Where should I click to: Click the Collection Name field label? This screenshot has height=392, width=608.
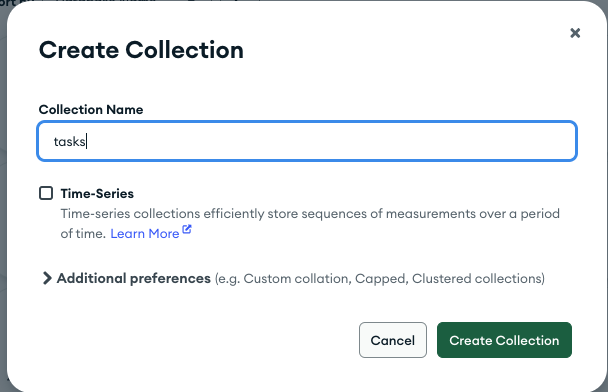point(91,110)
